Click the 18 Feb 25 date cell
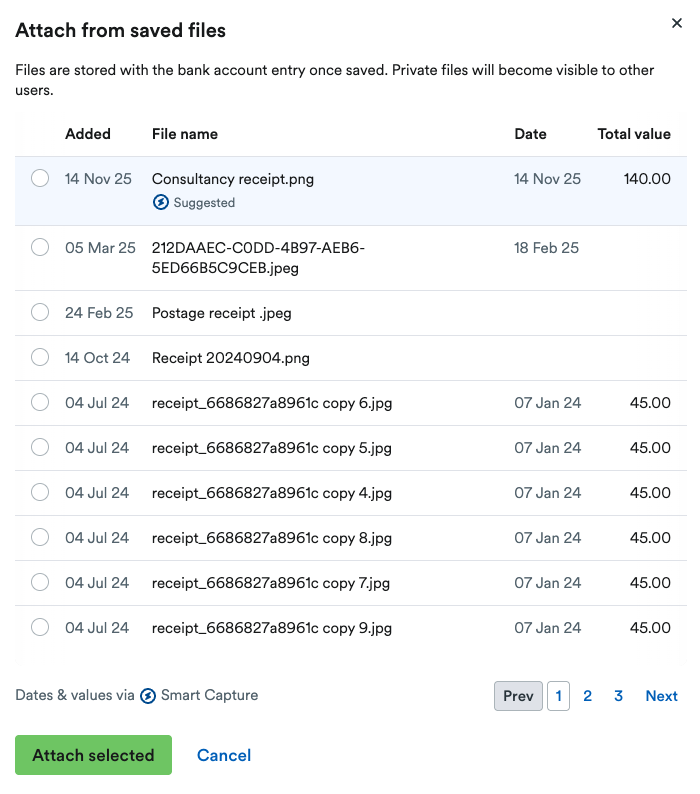The height and width of the screenshot is (794, 700). pyautogui.click(x=547, y=248)
